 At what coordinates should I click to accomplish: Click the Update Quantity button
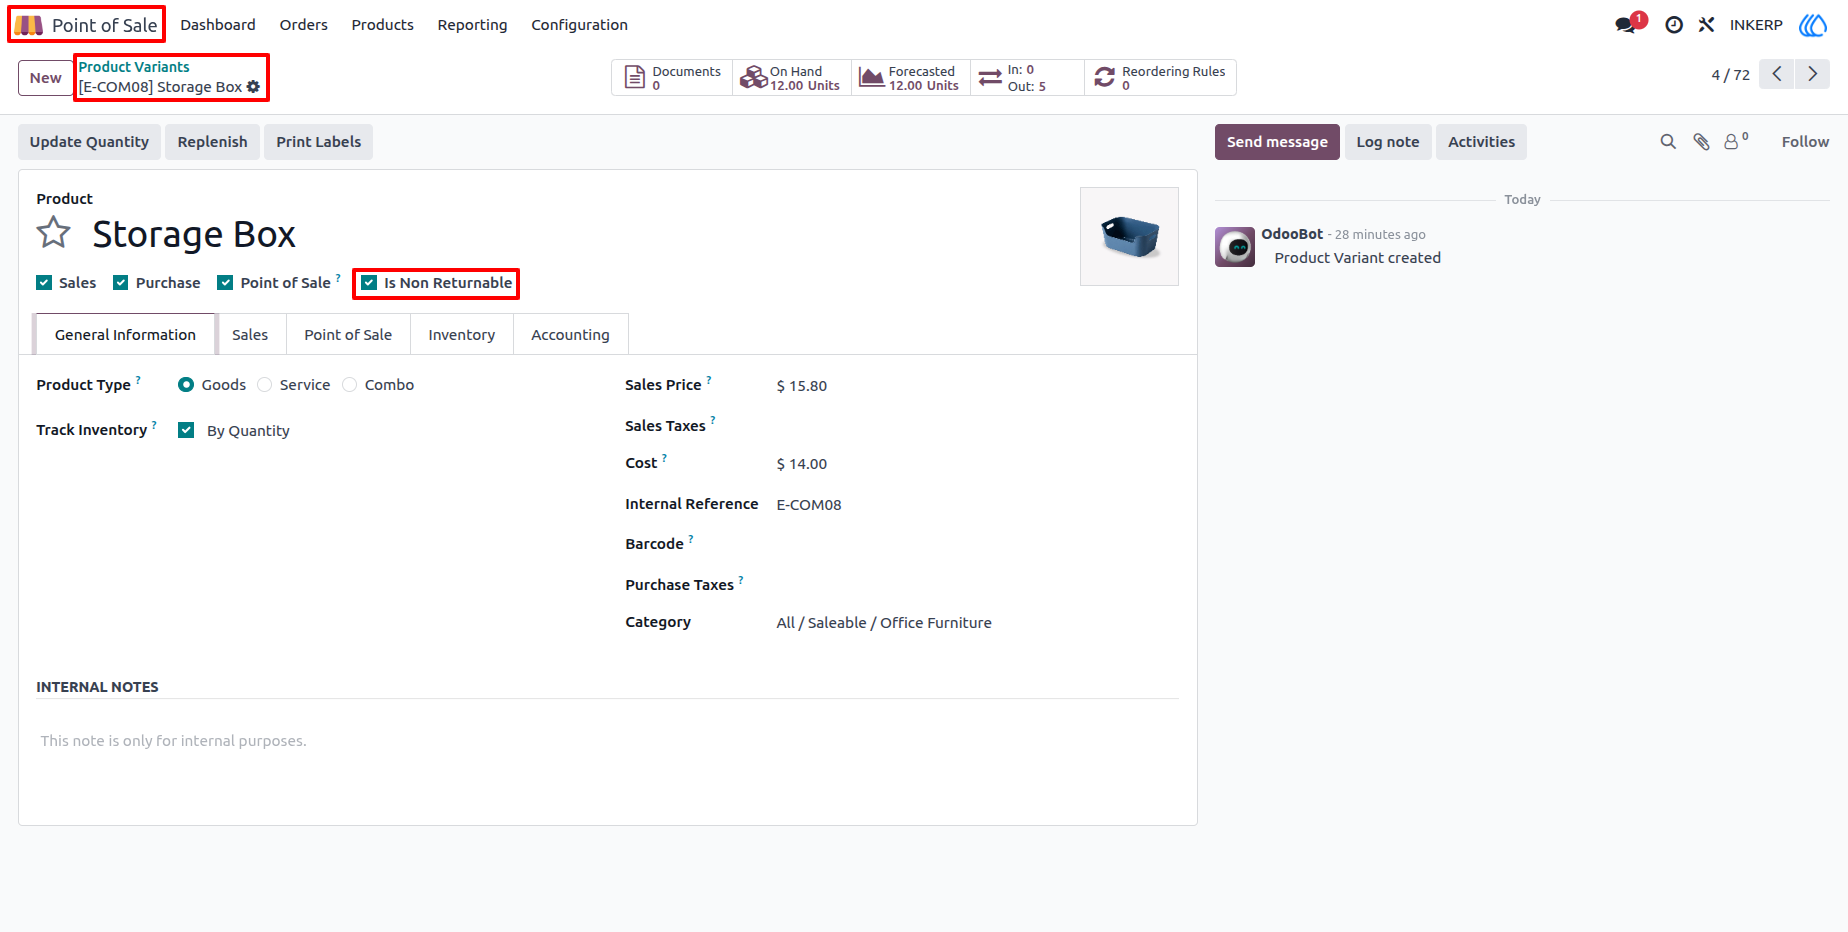tap(89, 142)
